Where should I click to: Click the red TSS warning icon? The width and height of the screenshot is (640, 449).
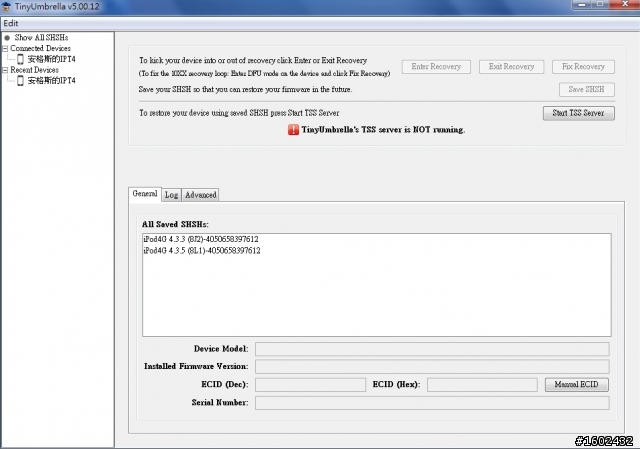[293, 130]
